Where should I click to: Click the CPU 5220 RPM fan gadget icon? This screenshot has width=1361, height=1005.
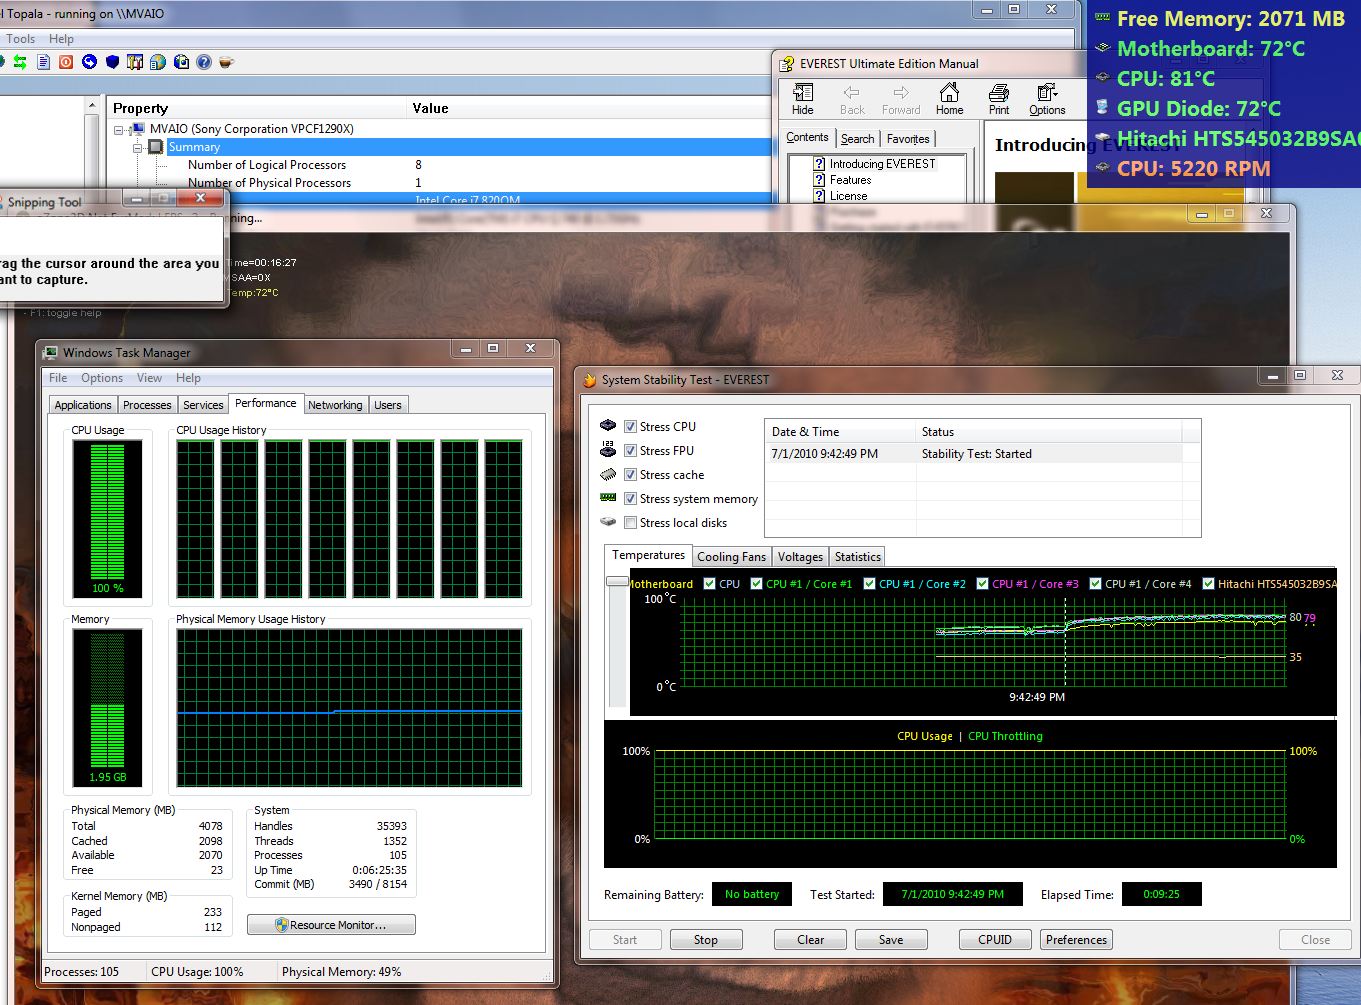[1103, 167]
